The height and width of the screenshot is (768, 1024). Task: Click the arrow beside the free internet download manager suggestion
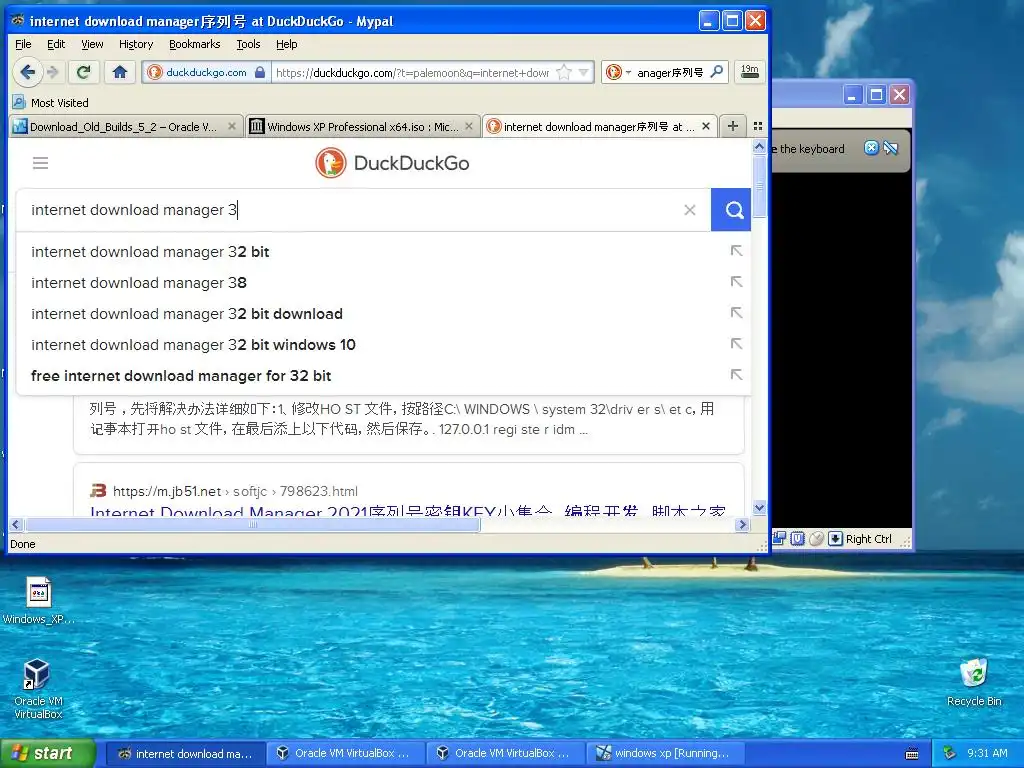point(736,375)
